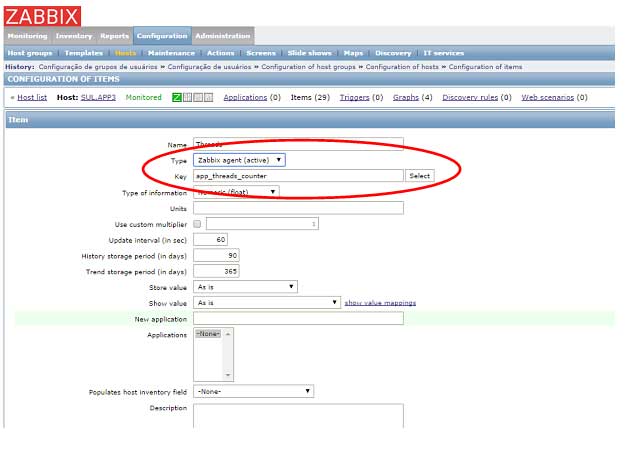Click history link Configuration of items

[485, 67]
